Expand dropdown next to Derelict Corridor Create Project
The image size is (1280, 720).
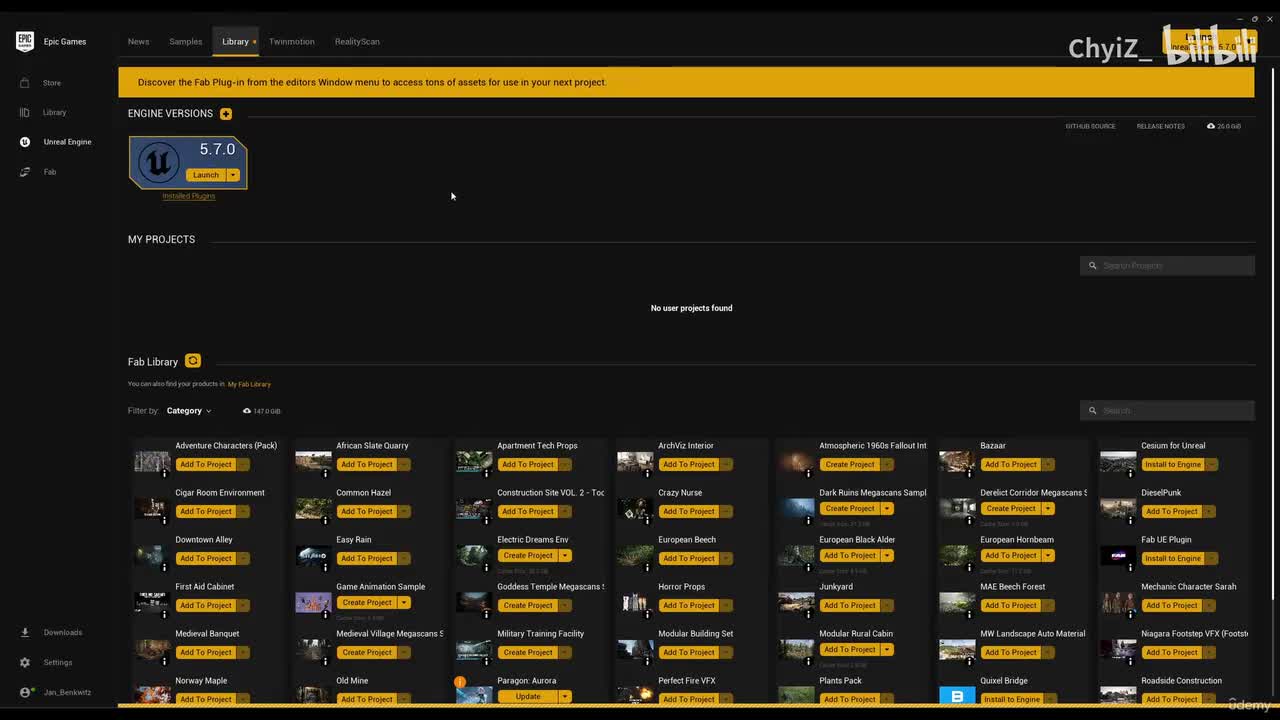1048,509
